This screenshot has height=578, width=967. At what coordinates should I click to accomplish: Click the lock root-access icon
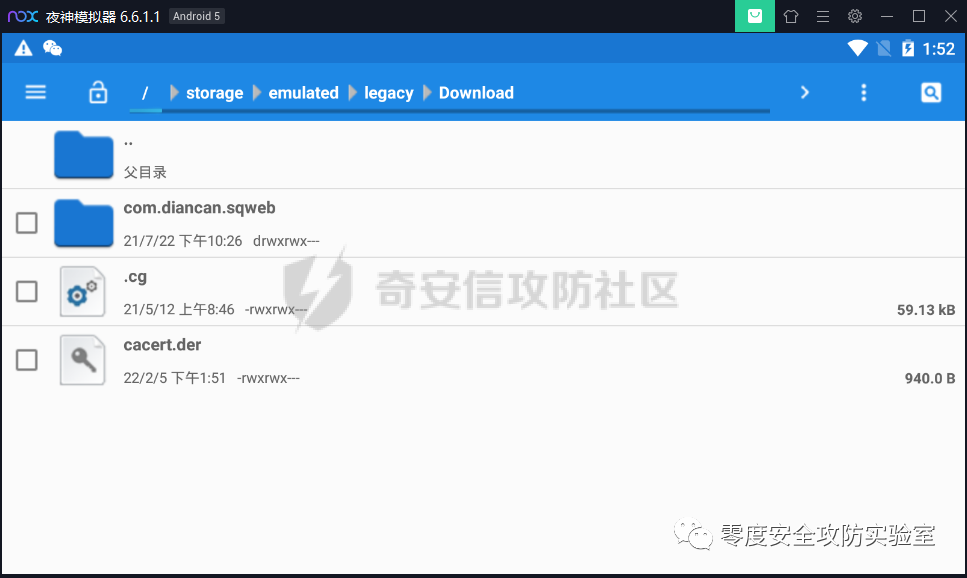[x=98, y=93]
